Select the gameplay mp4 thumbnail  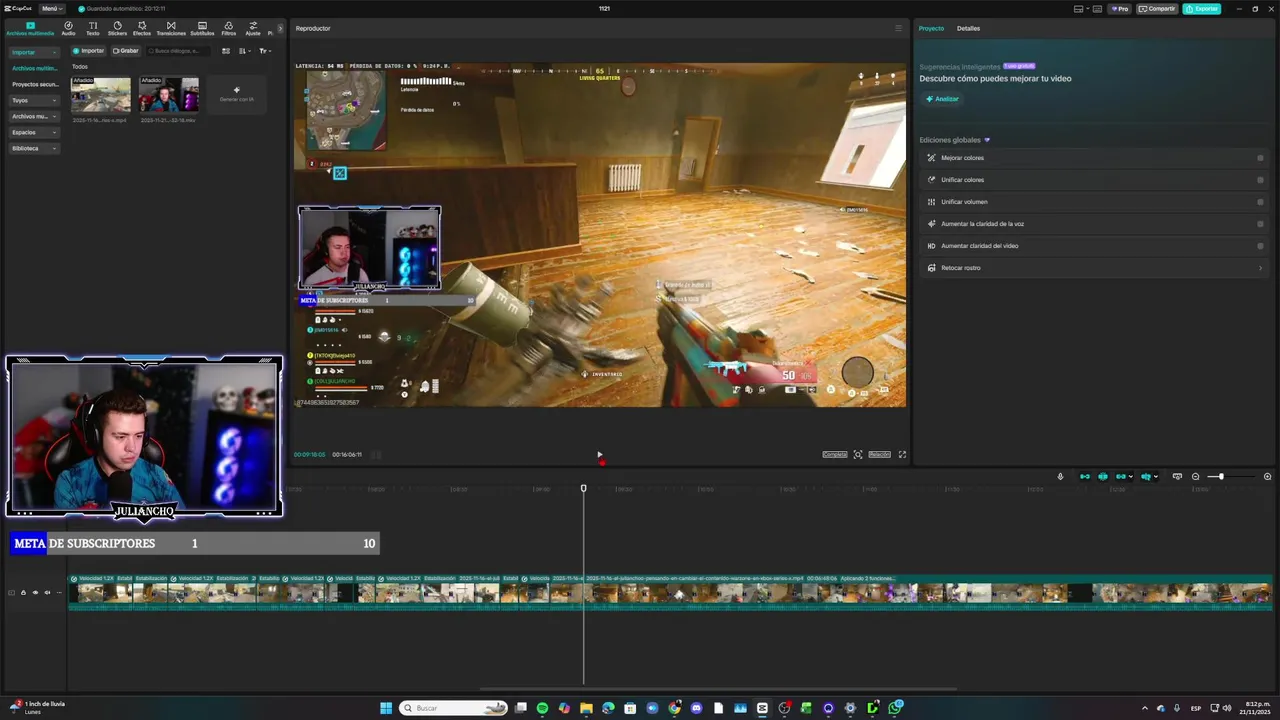(x=101, y=95)
